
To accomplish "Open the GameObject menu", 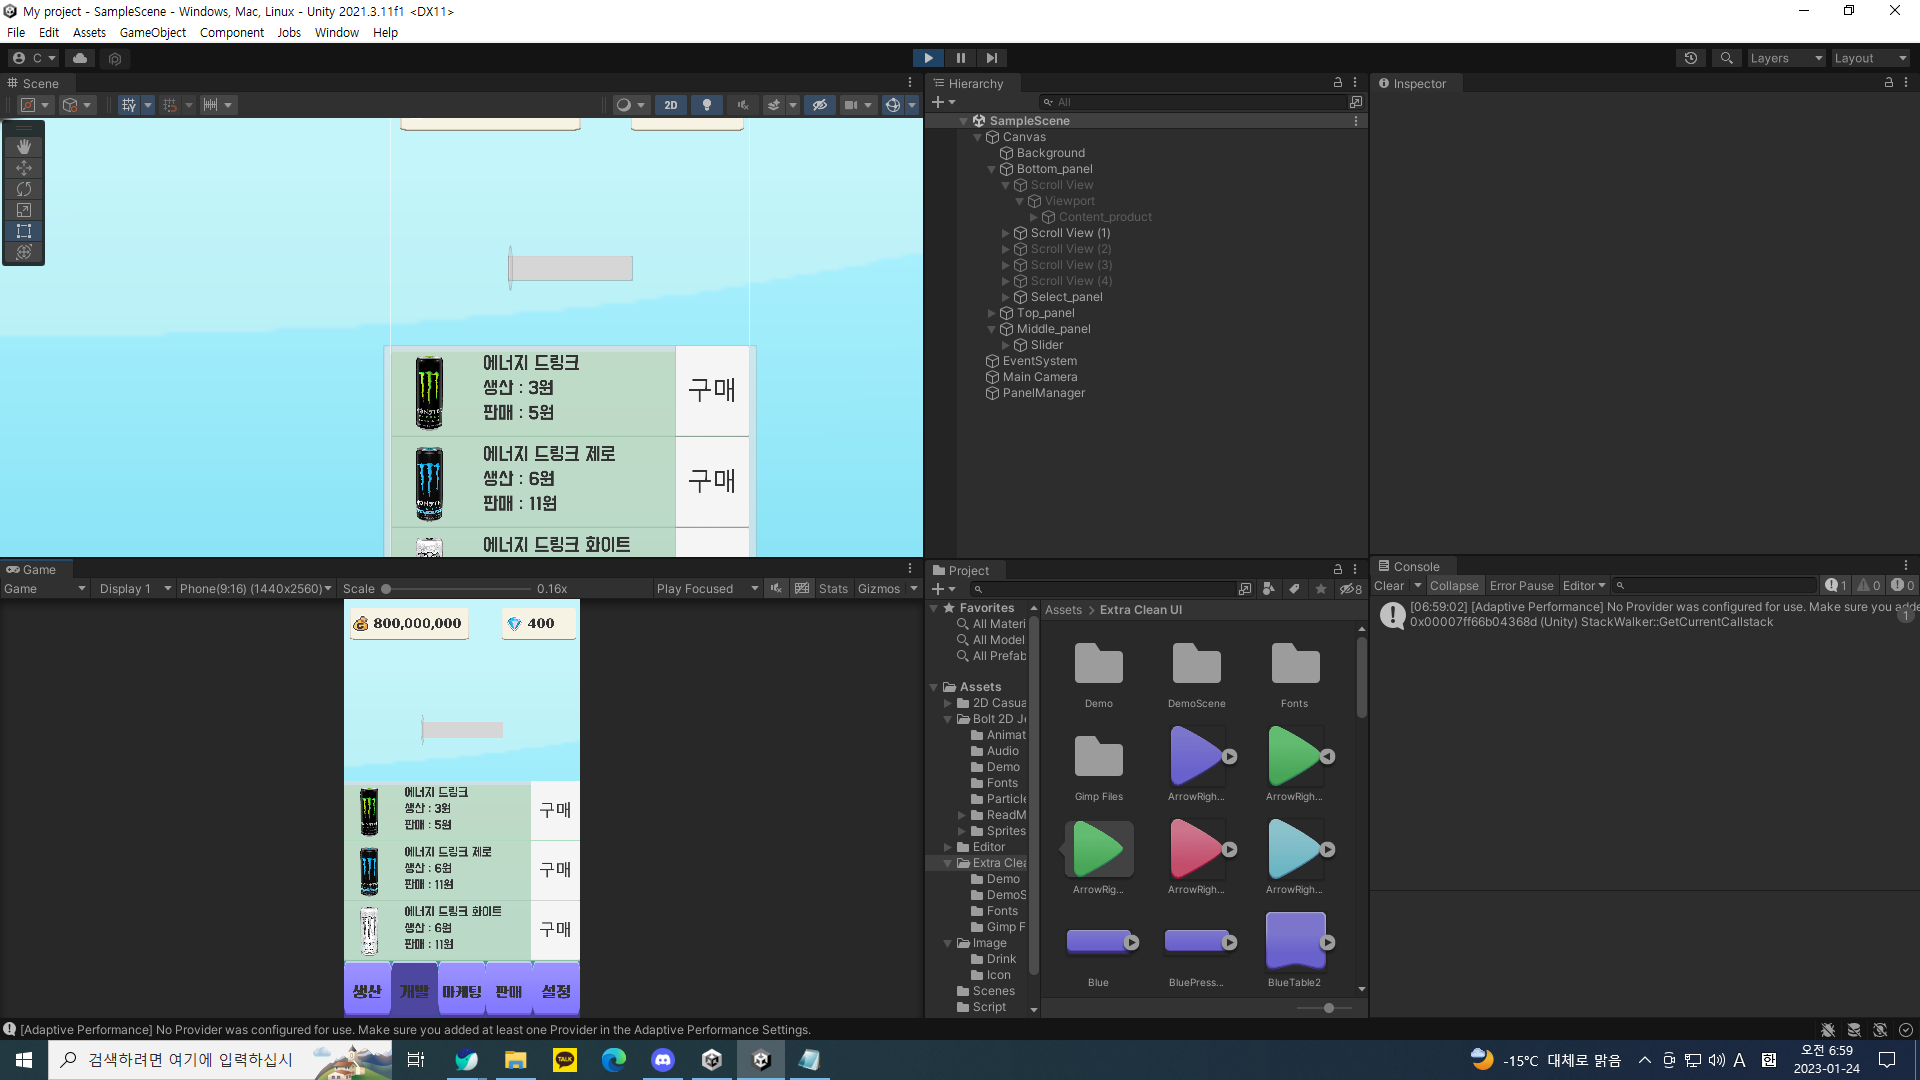I will pyautogui.click(x=152, y=33).
